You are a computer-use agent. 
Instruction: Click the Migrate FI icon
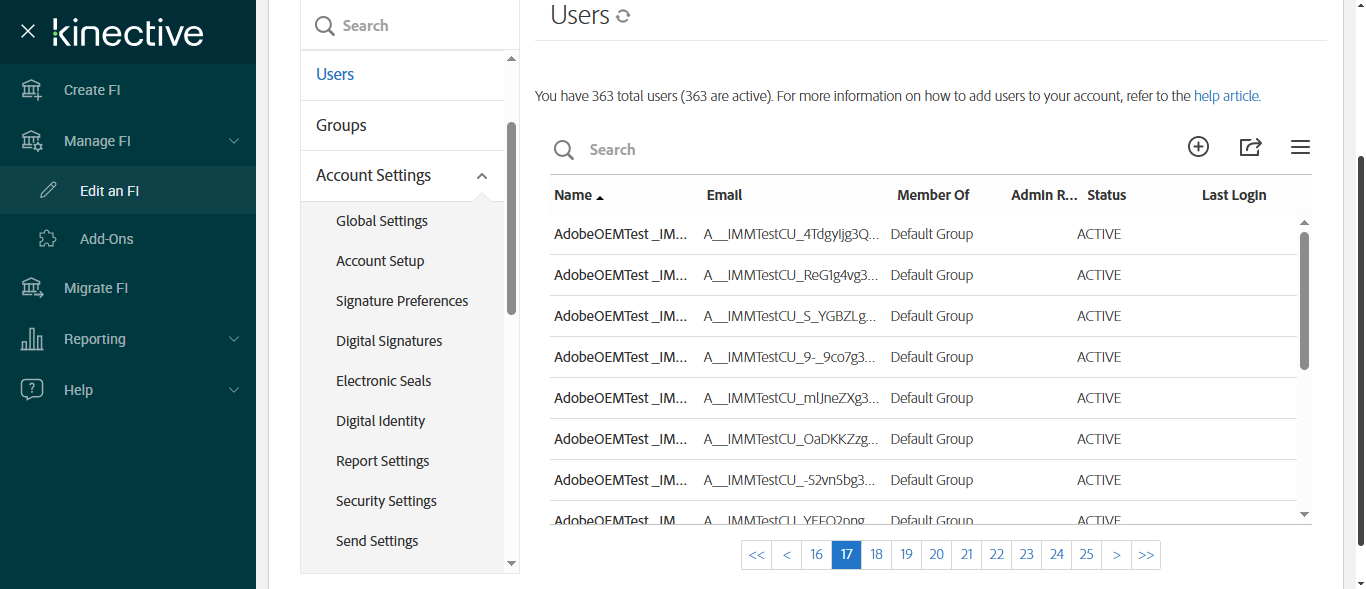pyautogui.click(x=32, y=288)
